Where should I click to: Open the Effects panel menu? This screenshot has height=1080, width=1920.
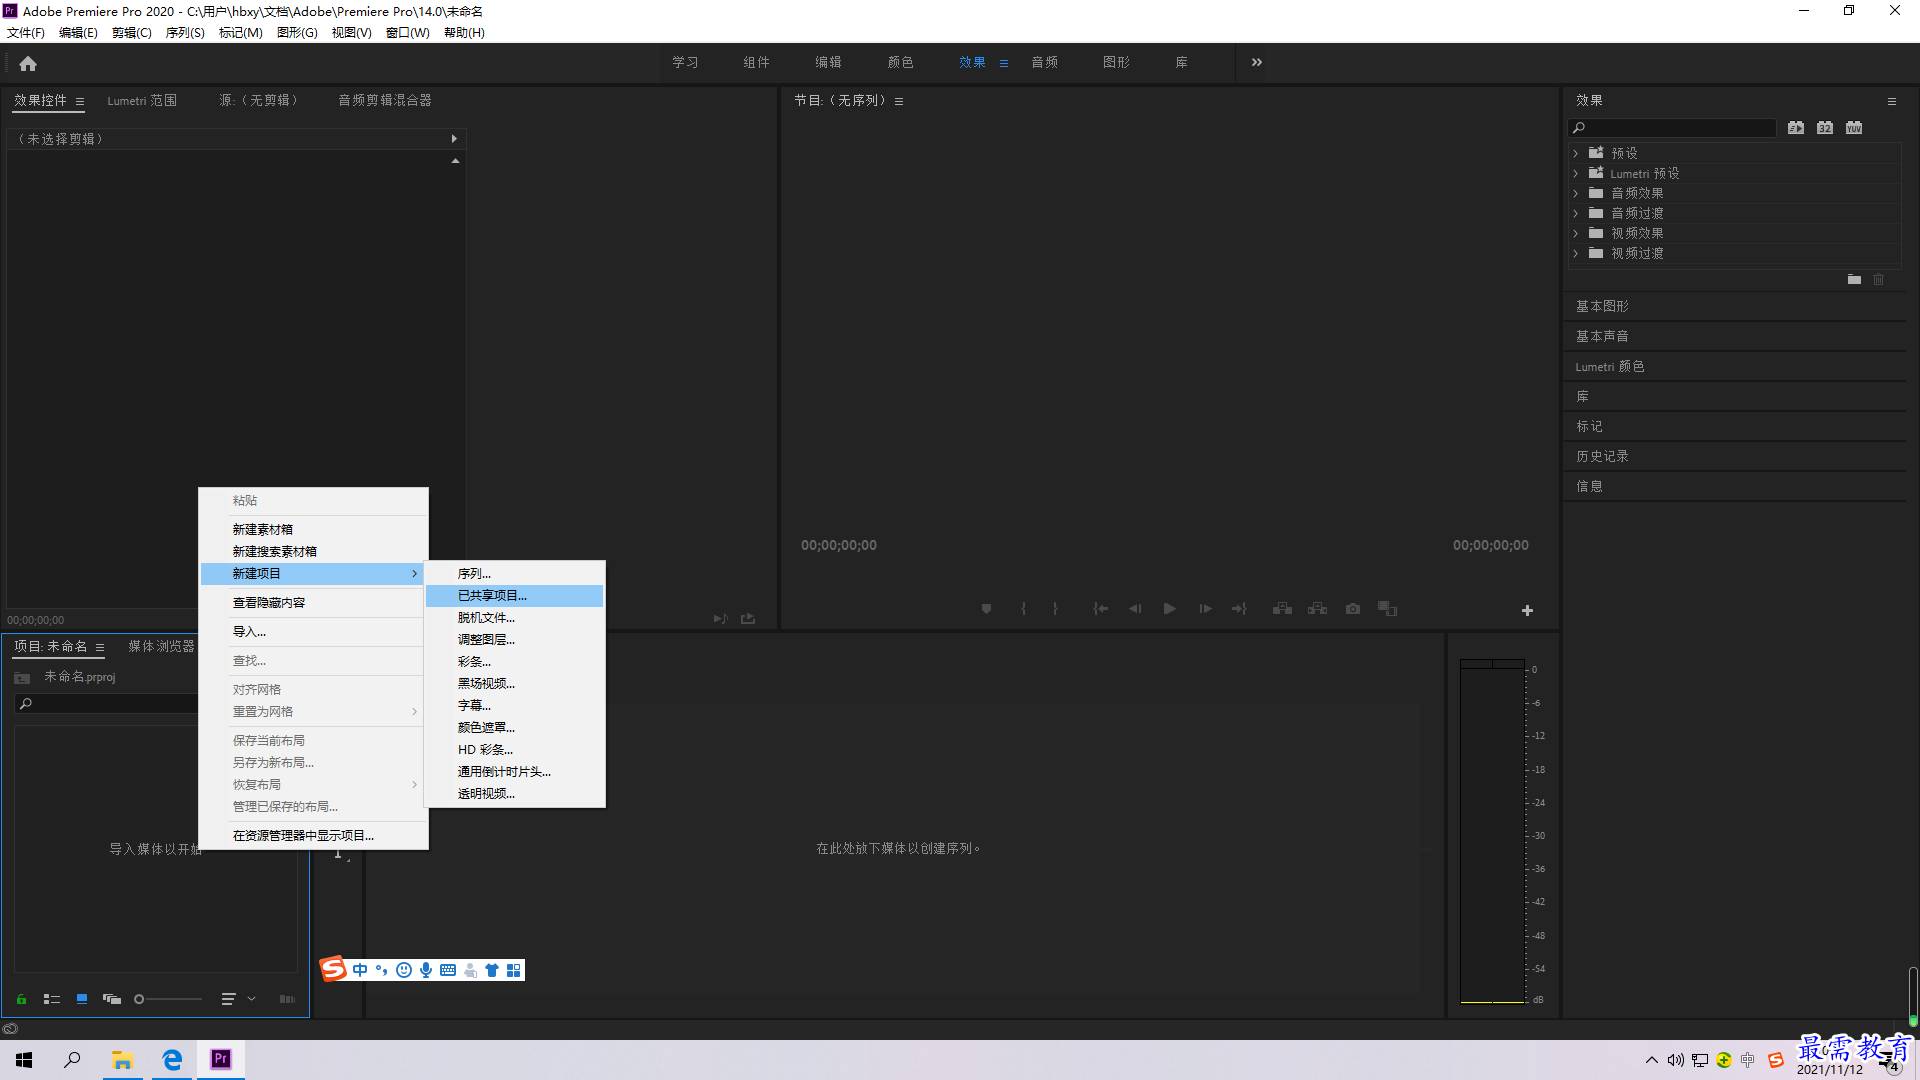[1891, 101]
